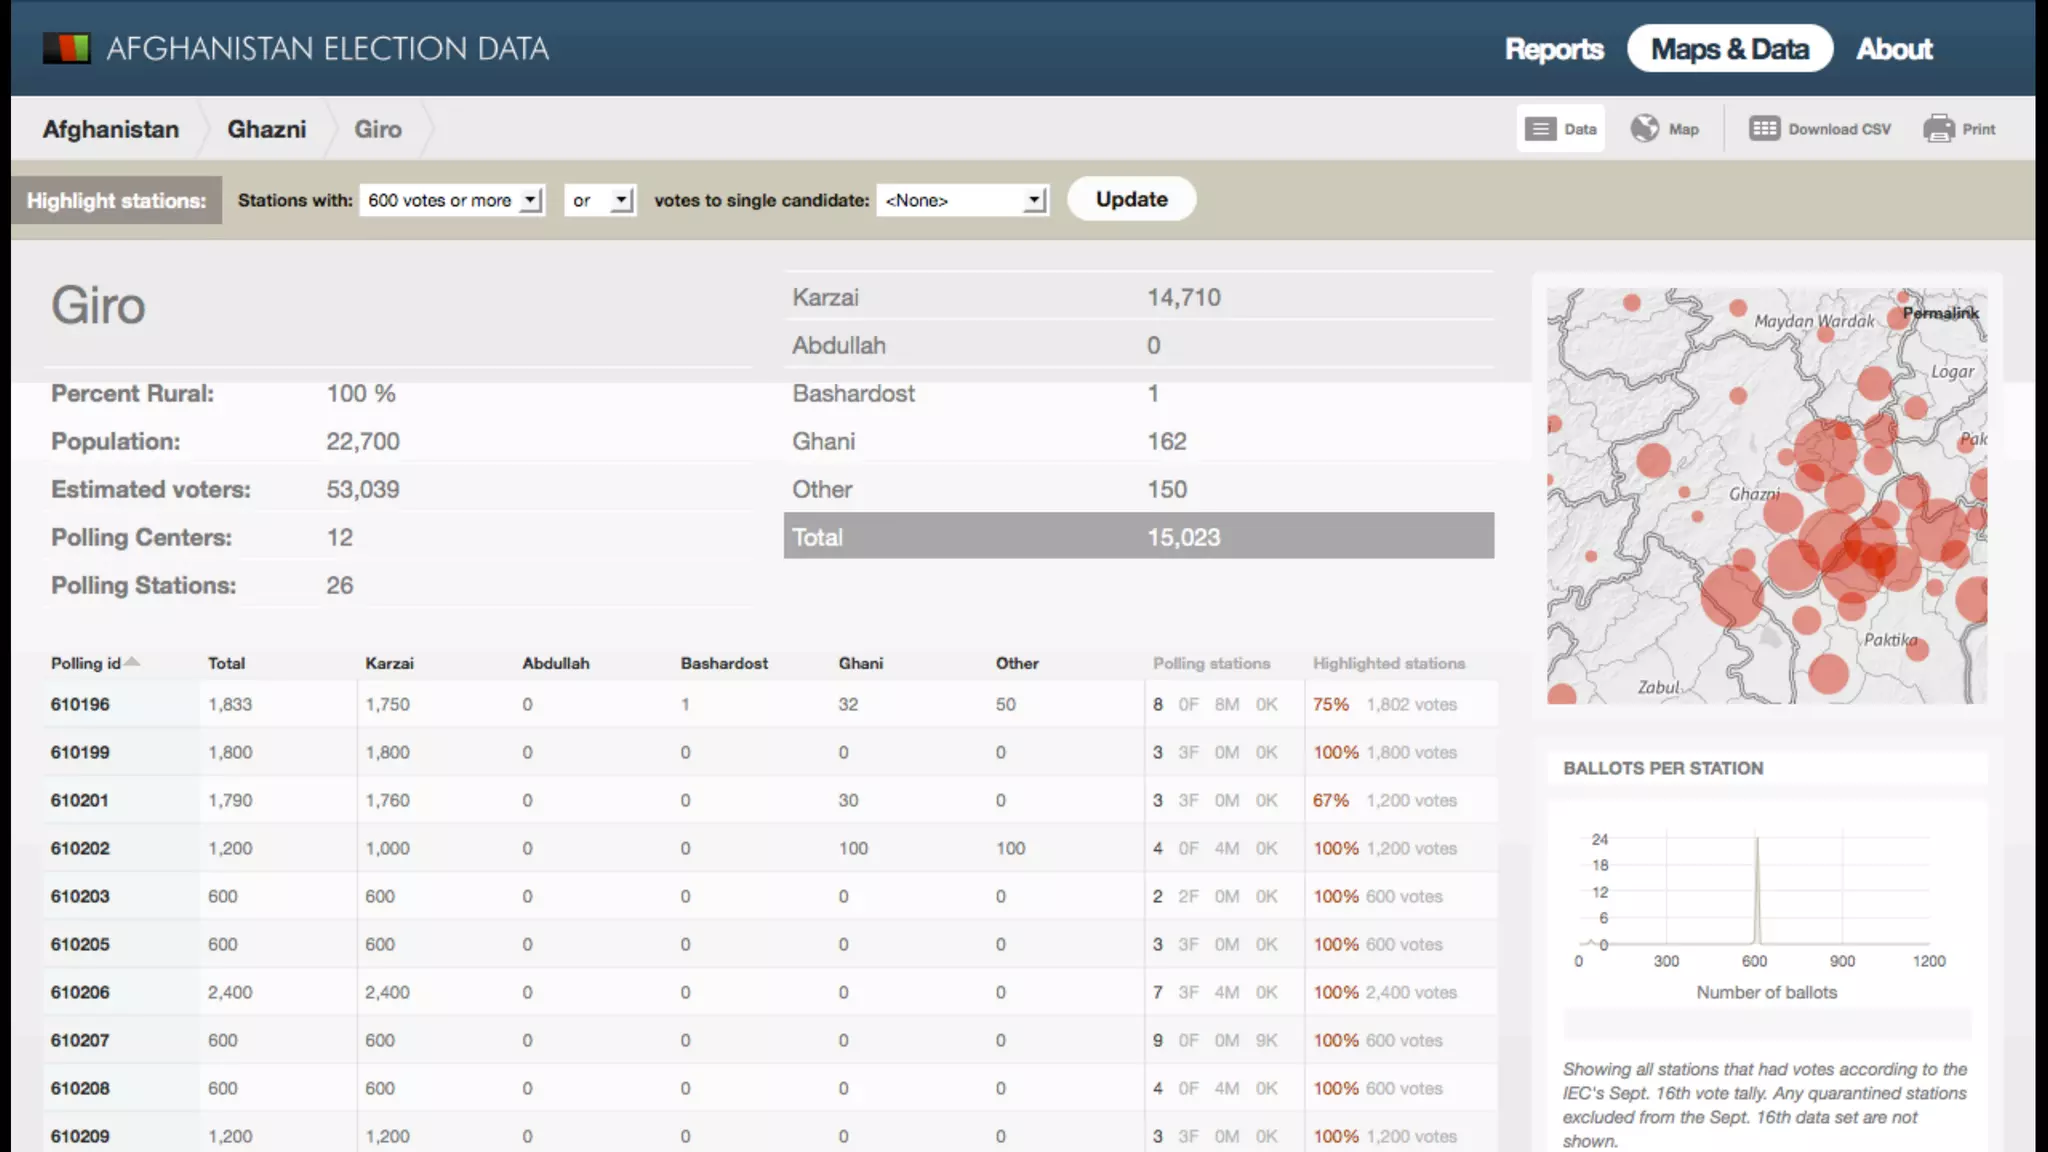
Task: Click the Estimated voters value 53,039
Action: [x=362, y=489]
